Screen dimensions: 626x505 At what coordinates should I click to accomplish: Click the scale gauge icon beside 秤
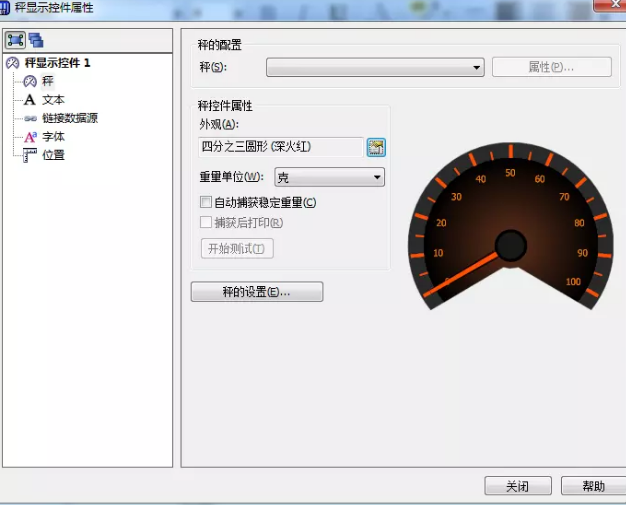click(30, 81)
